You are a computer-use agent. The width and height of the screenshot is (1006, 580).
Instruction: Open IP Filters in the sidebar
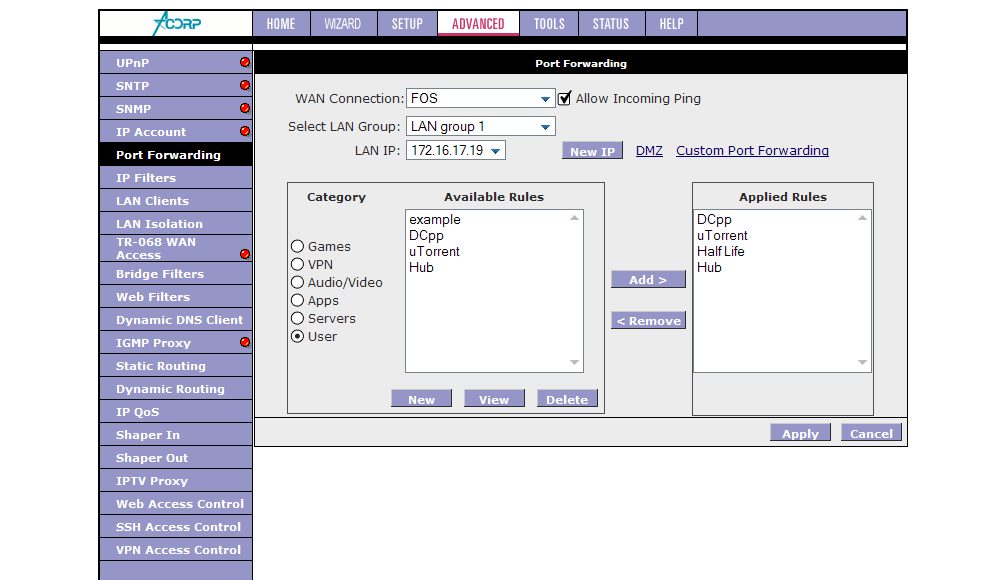[146, 178]
